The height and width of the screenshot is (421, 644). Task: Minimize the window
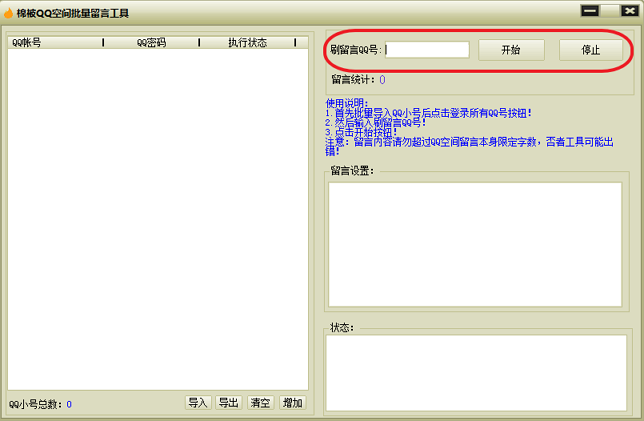click(590, 11)
